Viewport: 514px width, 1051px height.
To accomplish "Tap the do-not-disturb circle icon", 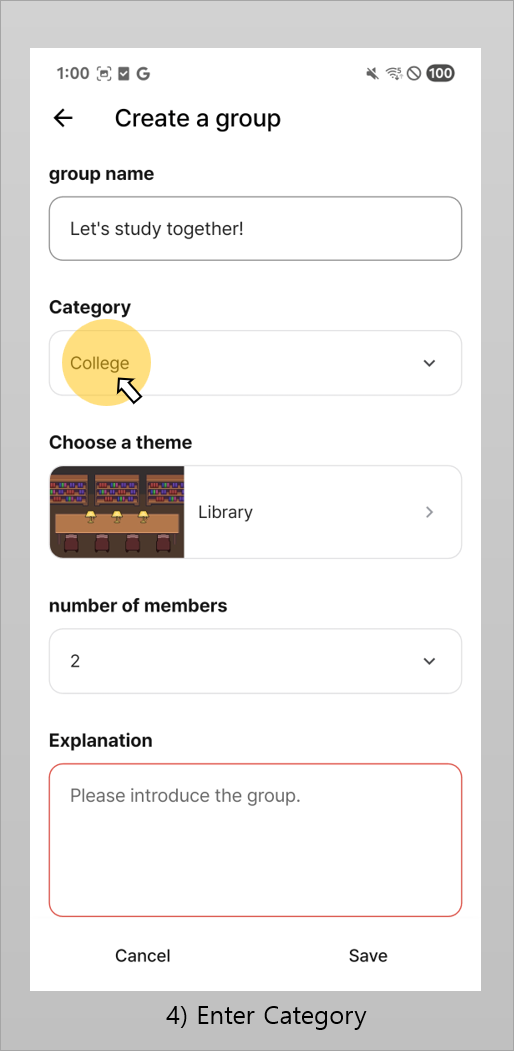I will coord(414,73).
